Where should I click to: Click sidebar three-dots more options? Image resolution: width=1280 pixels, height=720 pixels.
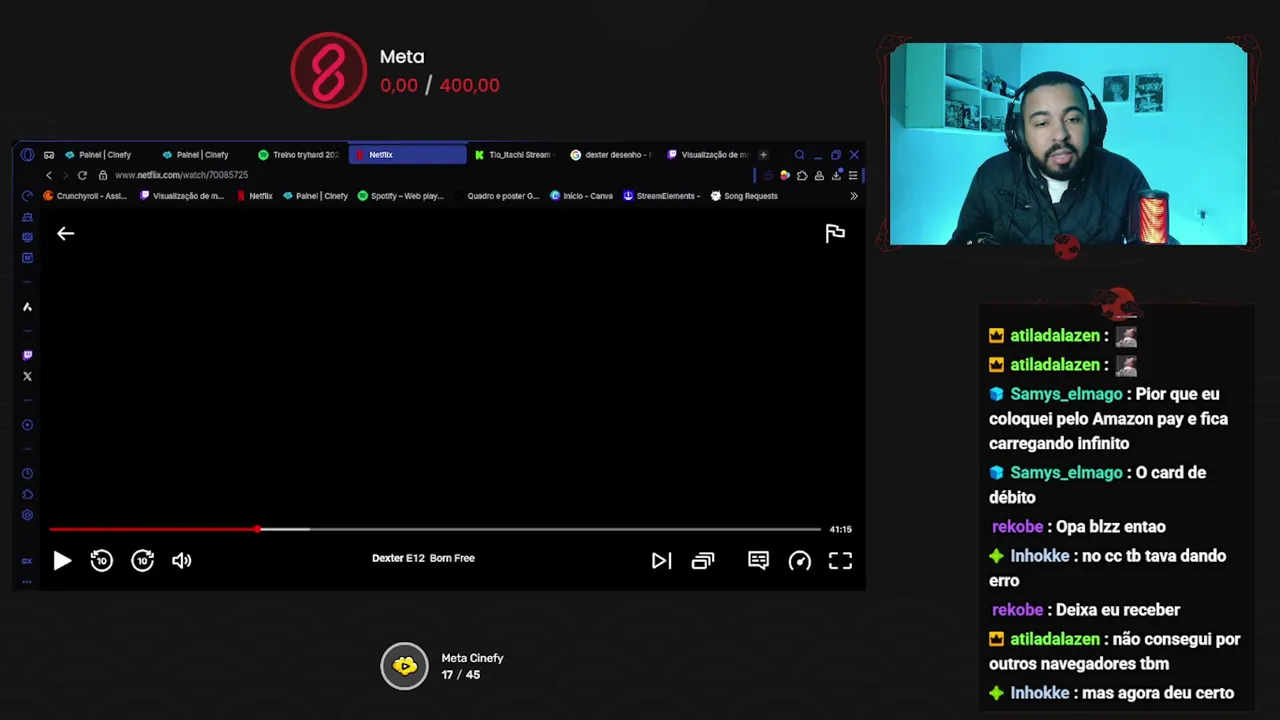[27, 581]
